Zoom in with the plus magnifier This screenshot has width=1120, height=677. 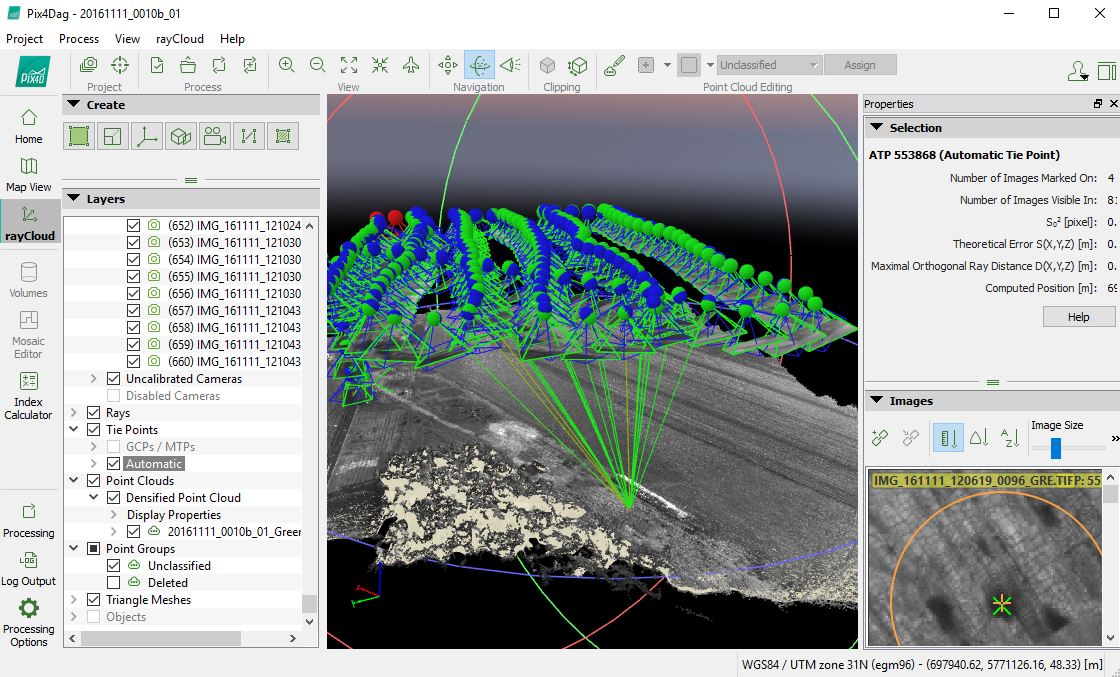click(286, 65)
